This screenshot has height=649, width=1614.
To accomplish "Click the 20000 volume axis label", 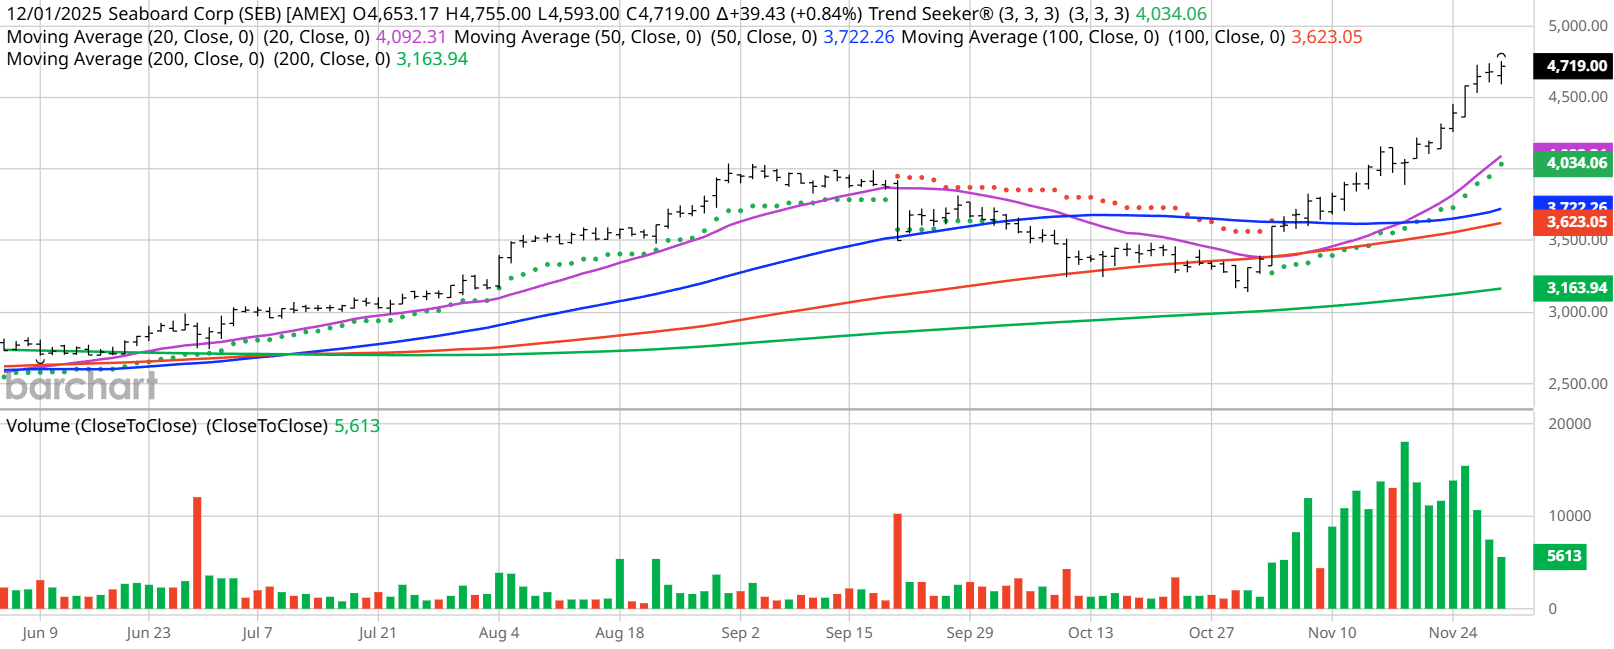I will point(1570,424).
